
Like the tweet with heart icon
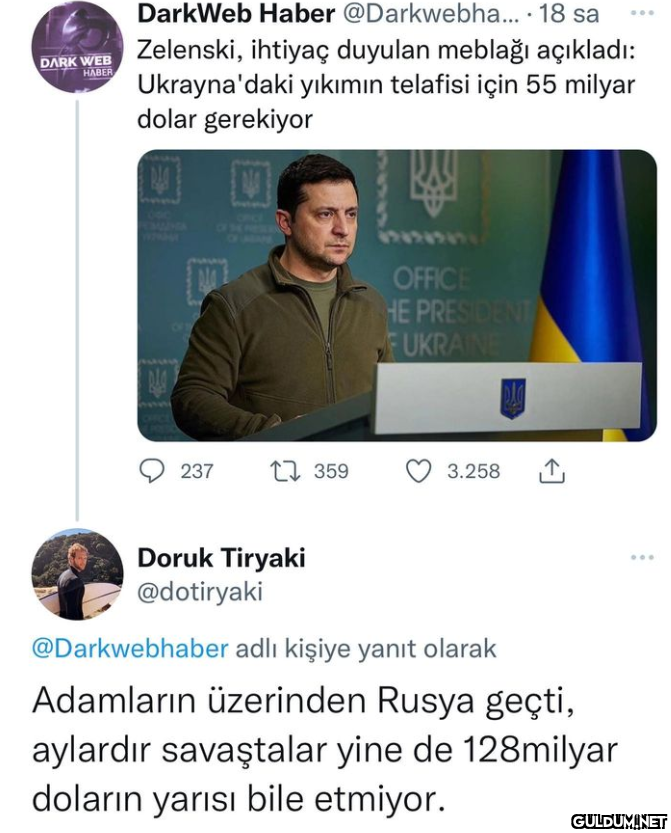[x=417, y=470]
